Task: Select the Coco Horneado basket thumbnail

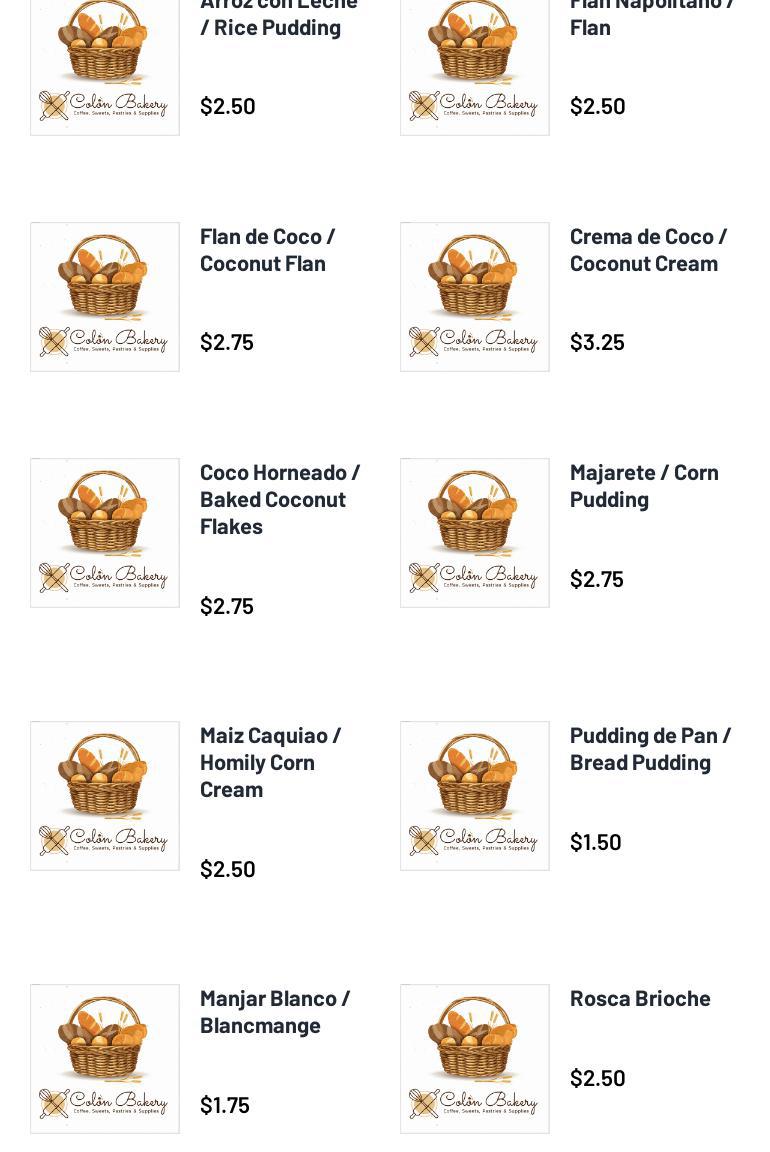Action: pyautogui.click(x=105, y=533)
